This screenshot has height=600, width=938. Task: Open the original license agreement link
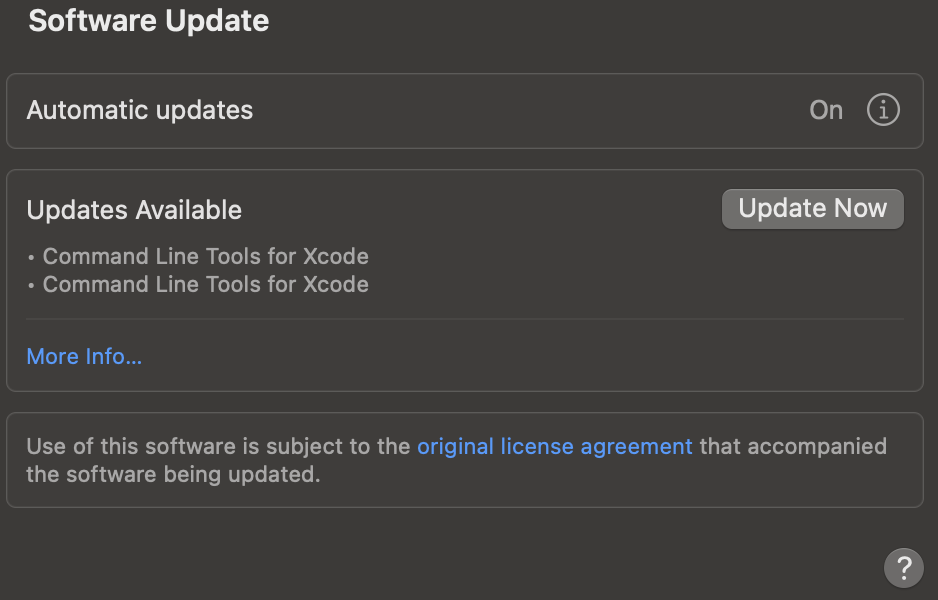pos(555,446)
